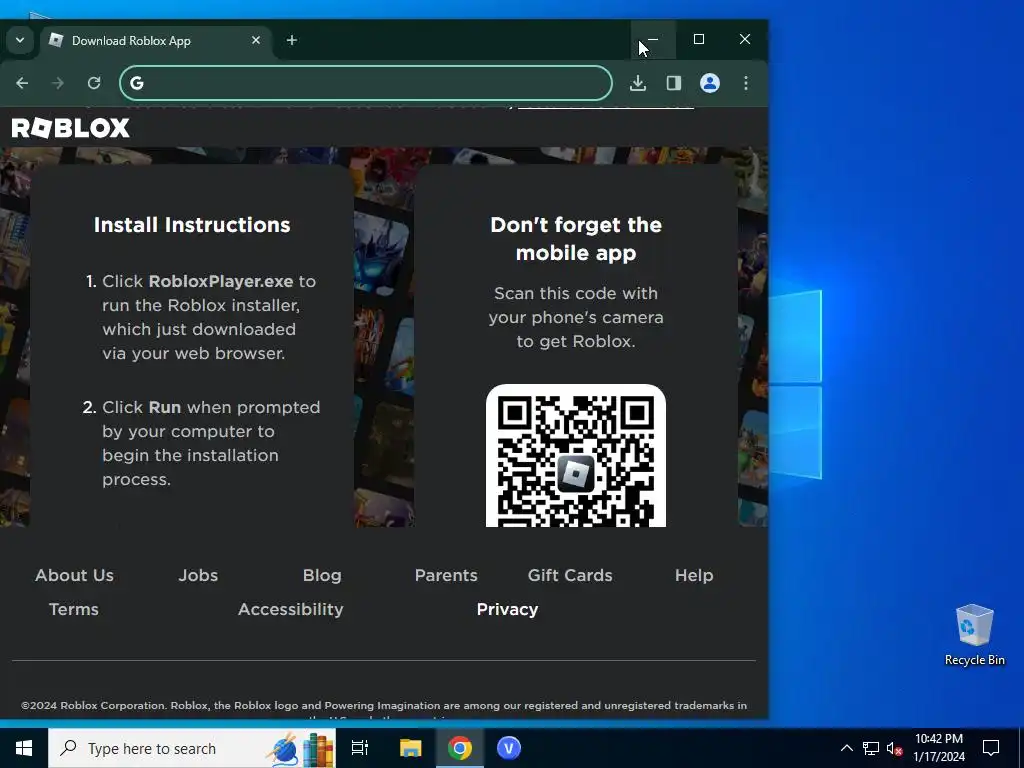Show hidden system tray icons
Screen dimensions: 1024x768
846,748
